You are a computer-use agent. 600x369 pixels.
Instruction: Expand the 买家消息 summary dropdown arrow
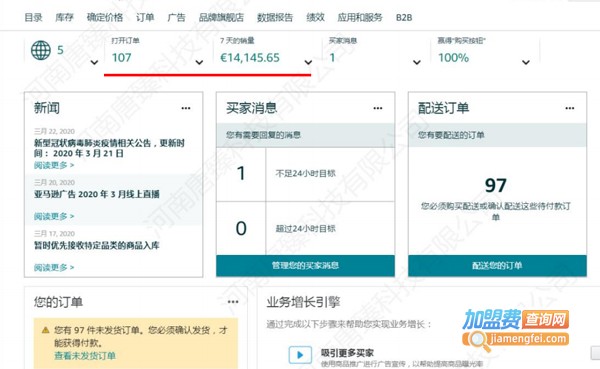[417, 62]
